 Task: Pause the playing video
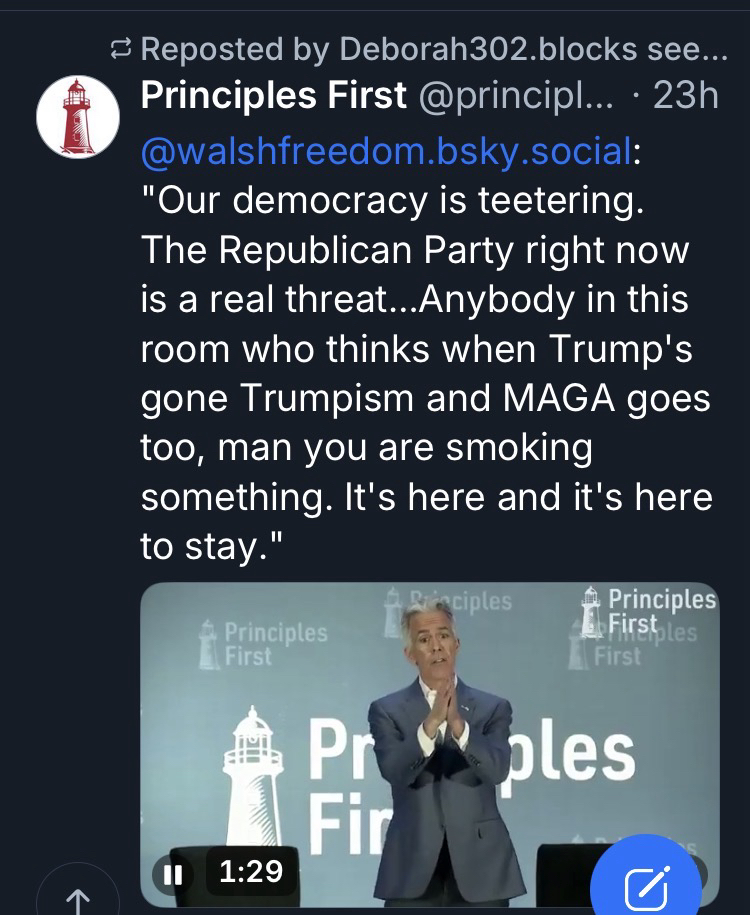(171, 873)
